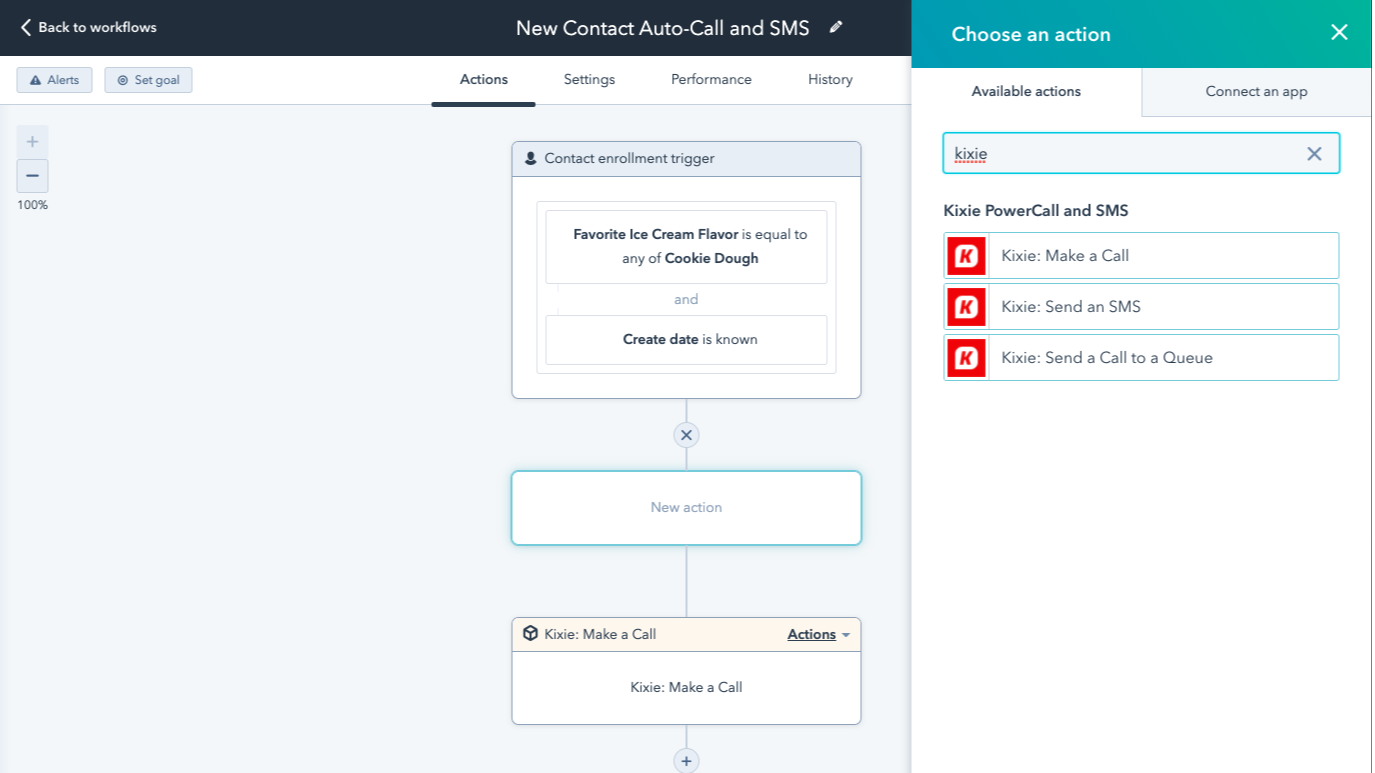This screenshot has height=773, width=1375.
Task: Click the Kixie icon next to 'Send an SMS'
Action: coord(966,306)
